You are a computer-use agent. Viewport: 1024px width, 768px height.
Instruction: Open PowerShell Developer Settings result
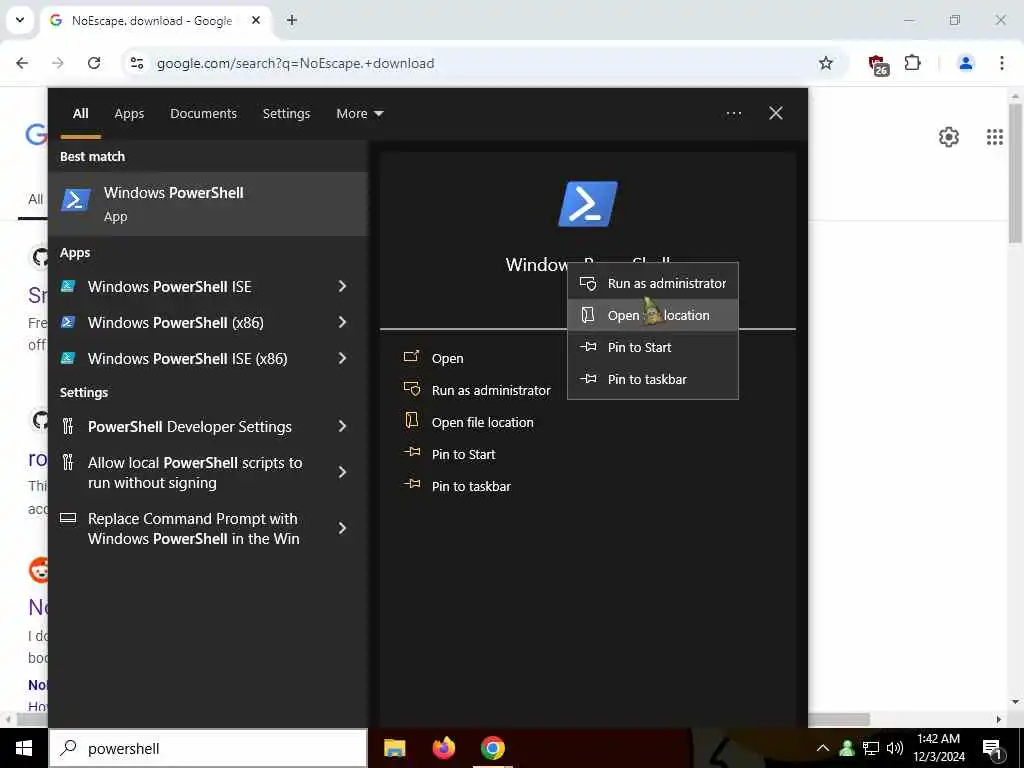click(x=190, y=426)
